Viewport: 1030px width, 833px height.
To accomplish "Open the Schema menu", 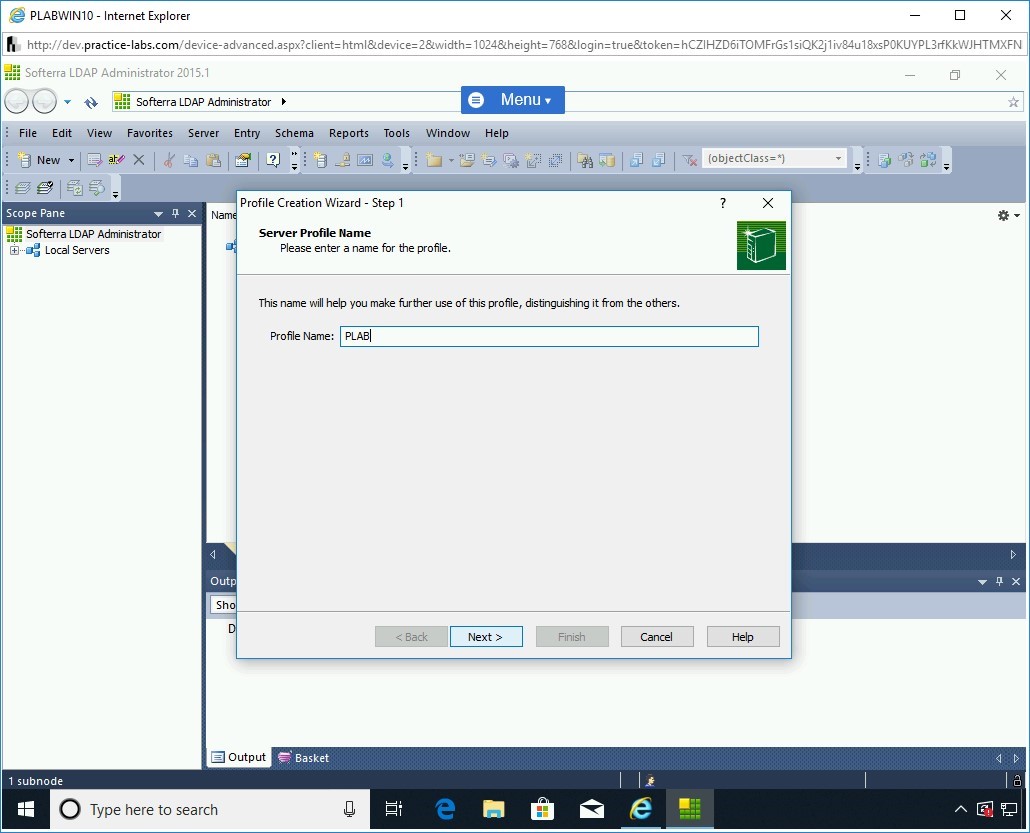I will tap(294, 133).
